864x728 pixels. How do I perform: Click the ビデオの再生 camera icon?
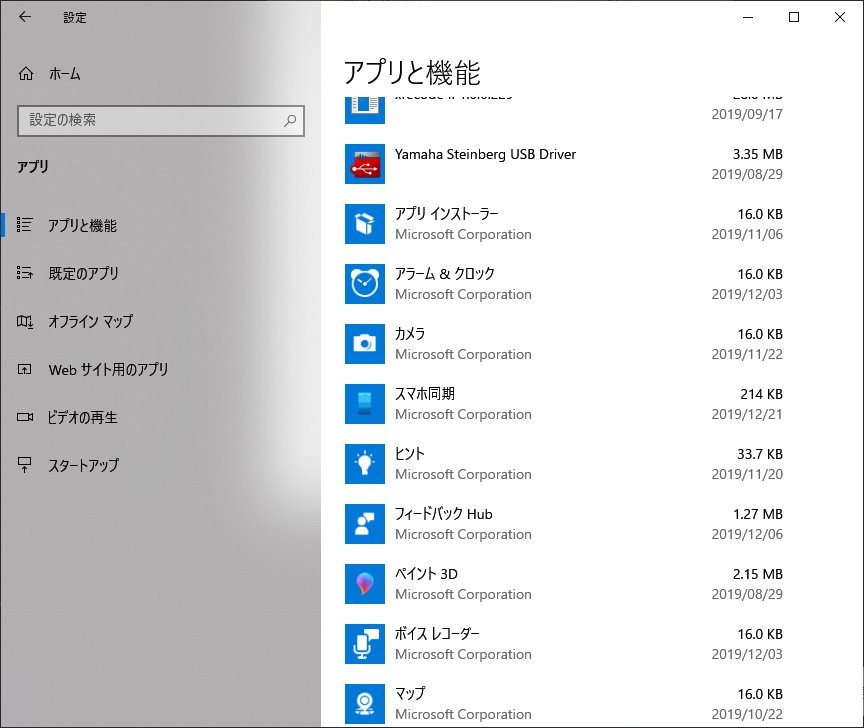(24, 417)
